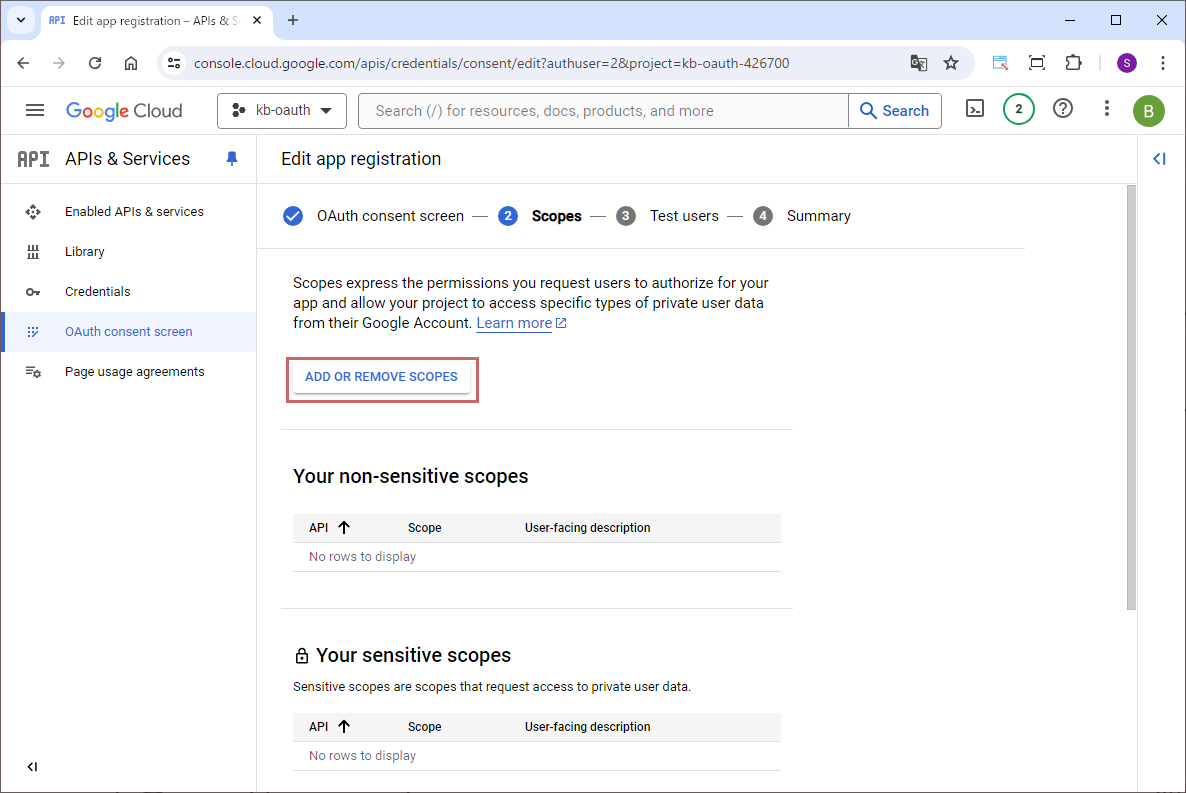This screenshot has width=1186, height=793.
Task: Open the kb-oauth project selector dropdown
Action: [281, 111]
